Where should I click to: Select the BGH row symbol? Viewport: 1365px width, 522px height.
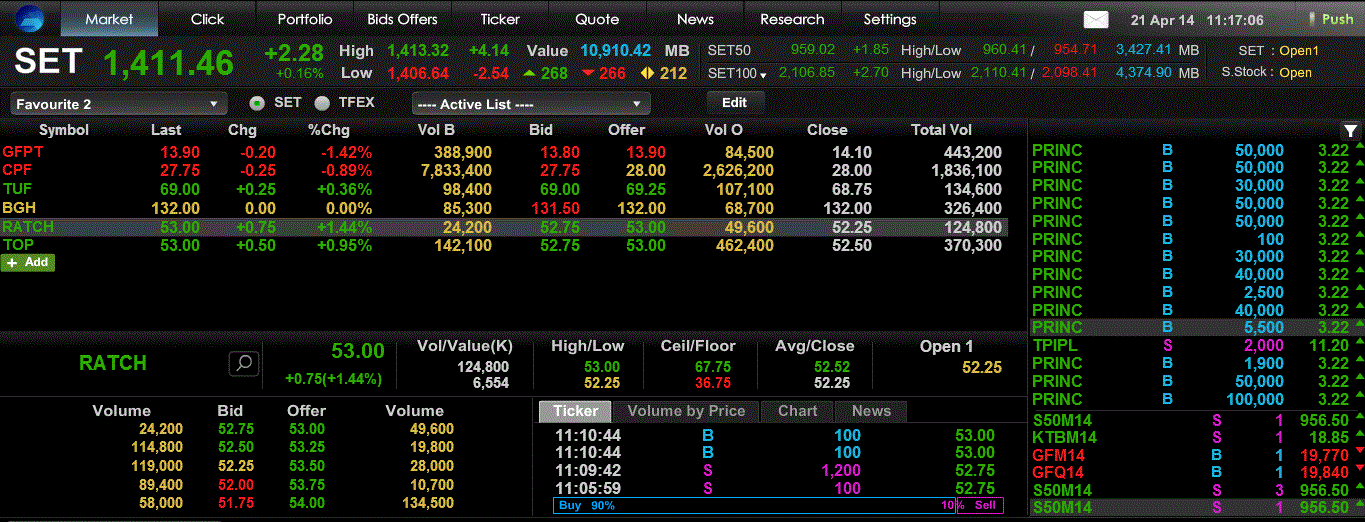(19, 208)
